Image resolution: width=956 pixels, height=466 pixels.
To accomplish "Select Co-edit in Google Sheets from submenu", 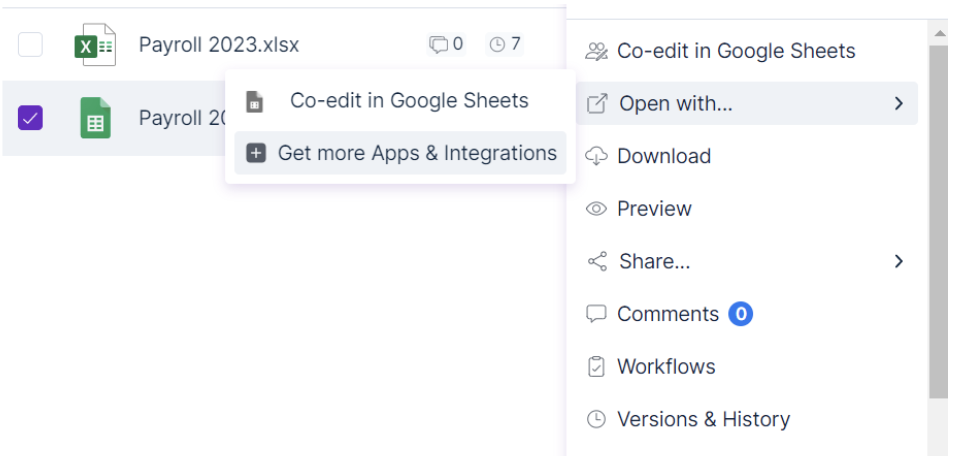I will [408, 101].
